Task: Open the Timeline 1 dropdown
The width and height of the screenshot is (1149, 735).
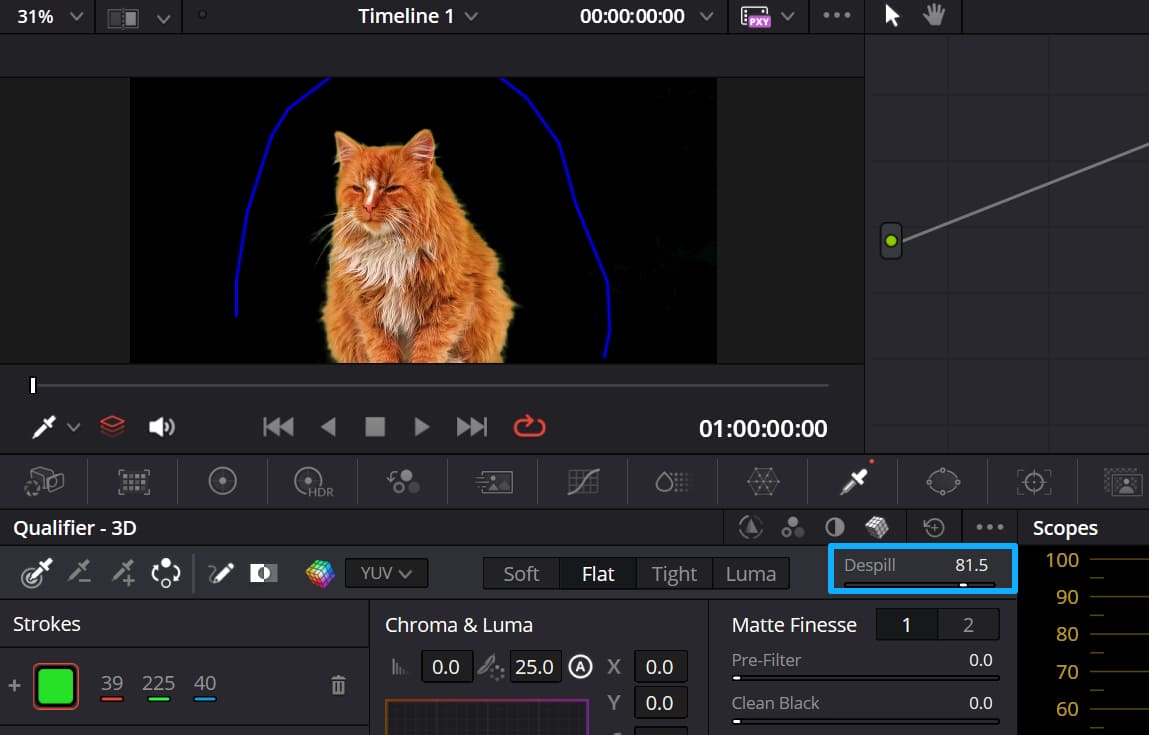Action: pos(418,15)
